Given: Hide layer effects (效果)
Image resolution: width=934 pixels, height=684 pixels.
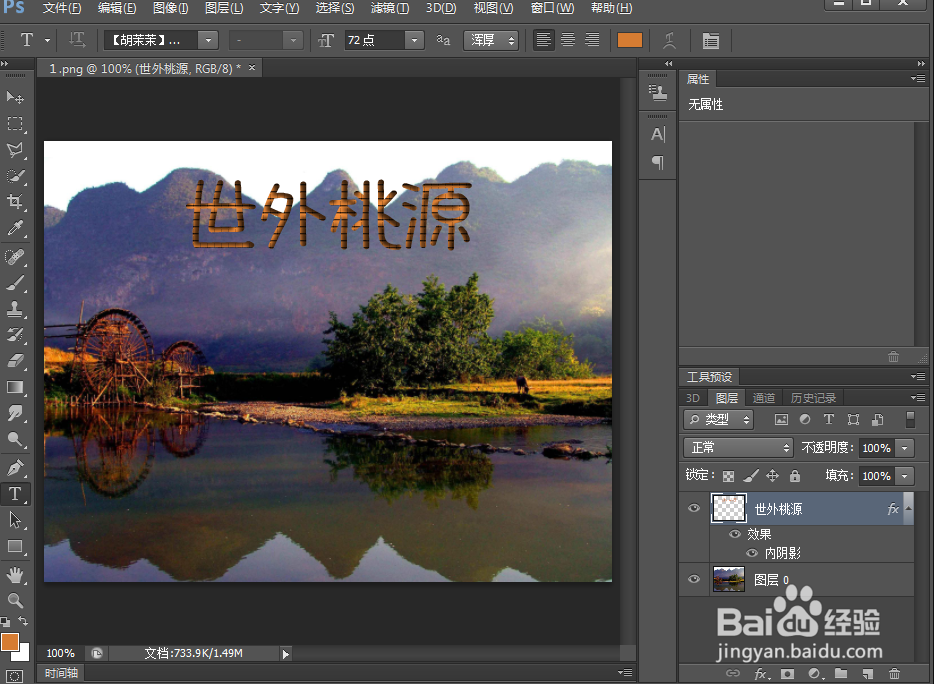Looking at the screenshot, I should [735, 534].
